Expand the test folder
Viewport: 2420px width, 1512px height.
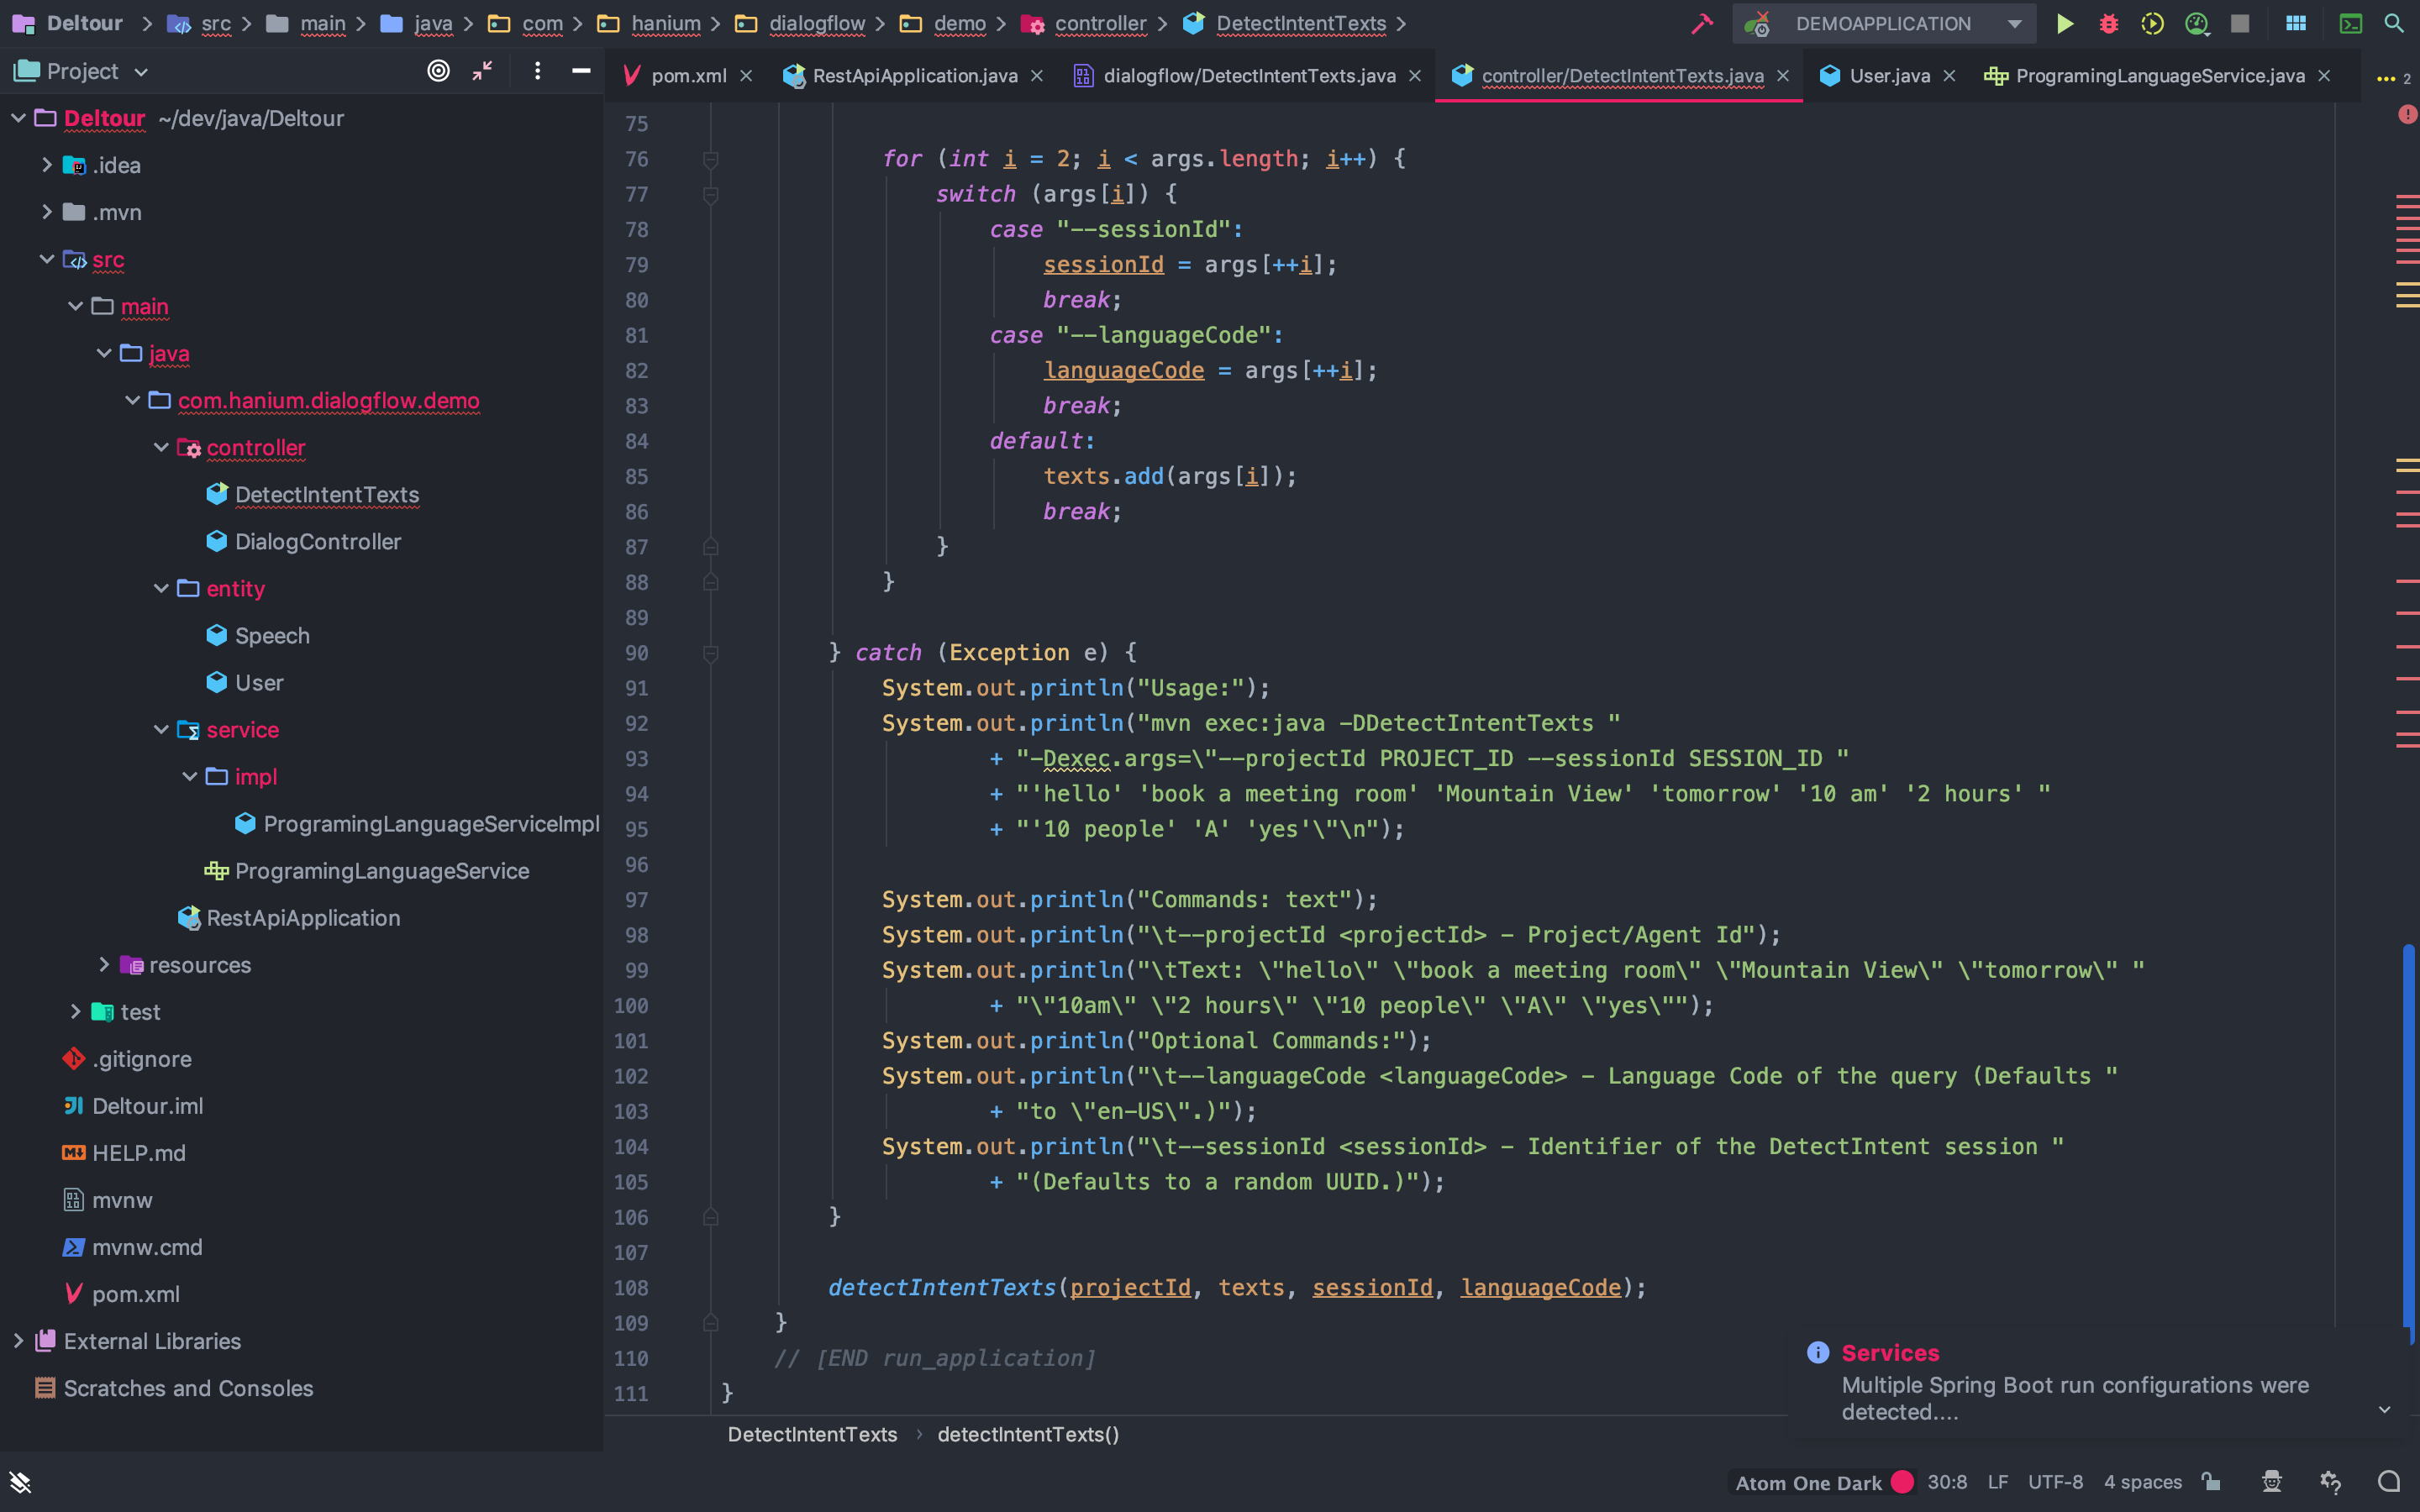[75, 1011]
